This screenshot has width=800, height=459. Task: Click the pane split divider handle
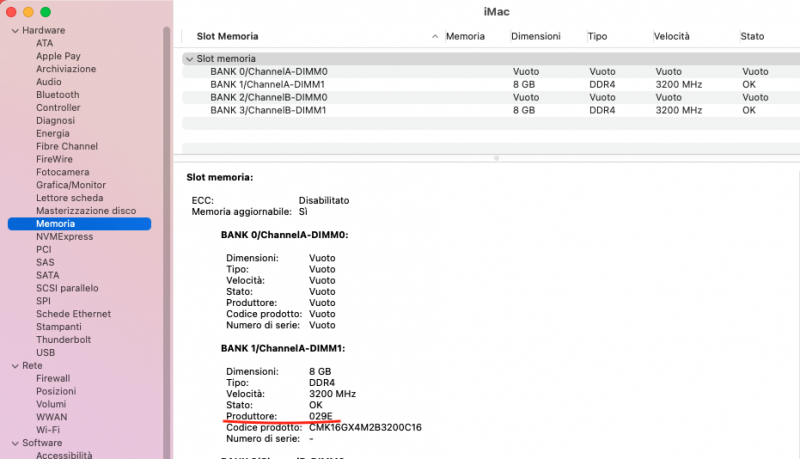[496, 159]
